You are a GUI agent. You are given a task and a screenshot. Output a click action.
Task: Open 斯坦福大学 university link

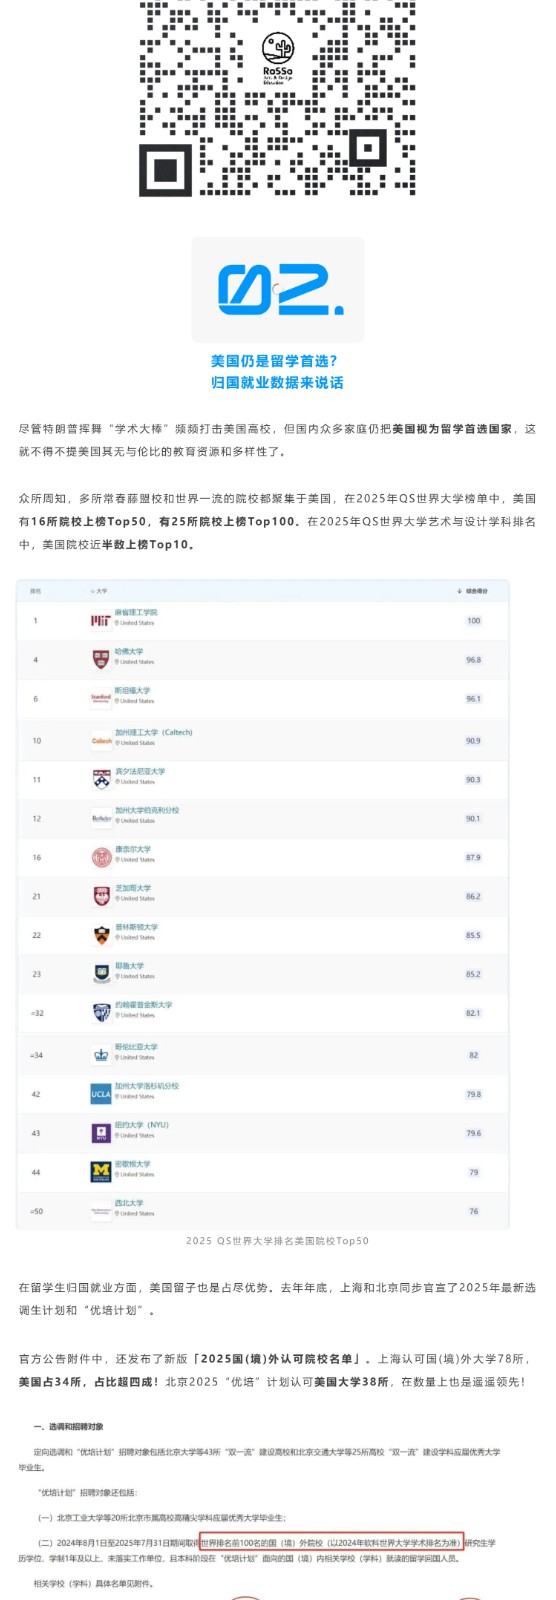click(x=132, y=690)
